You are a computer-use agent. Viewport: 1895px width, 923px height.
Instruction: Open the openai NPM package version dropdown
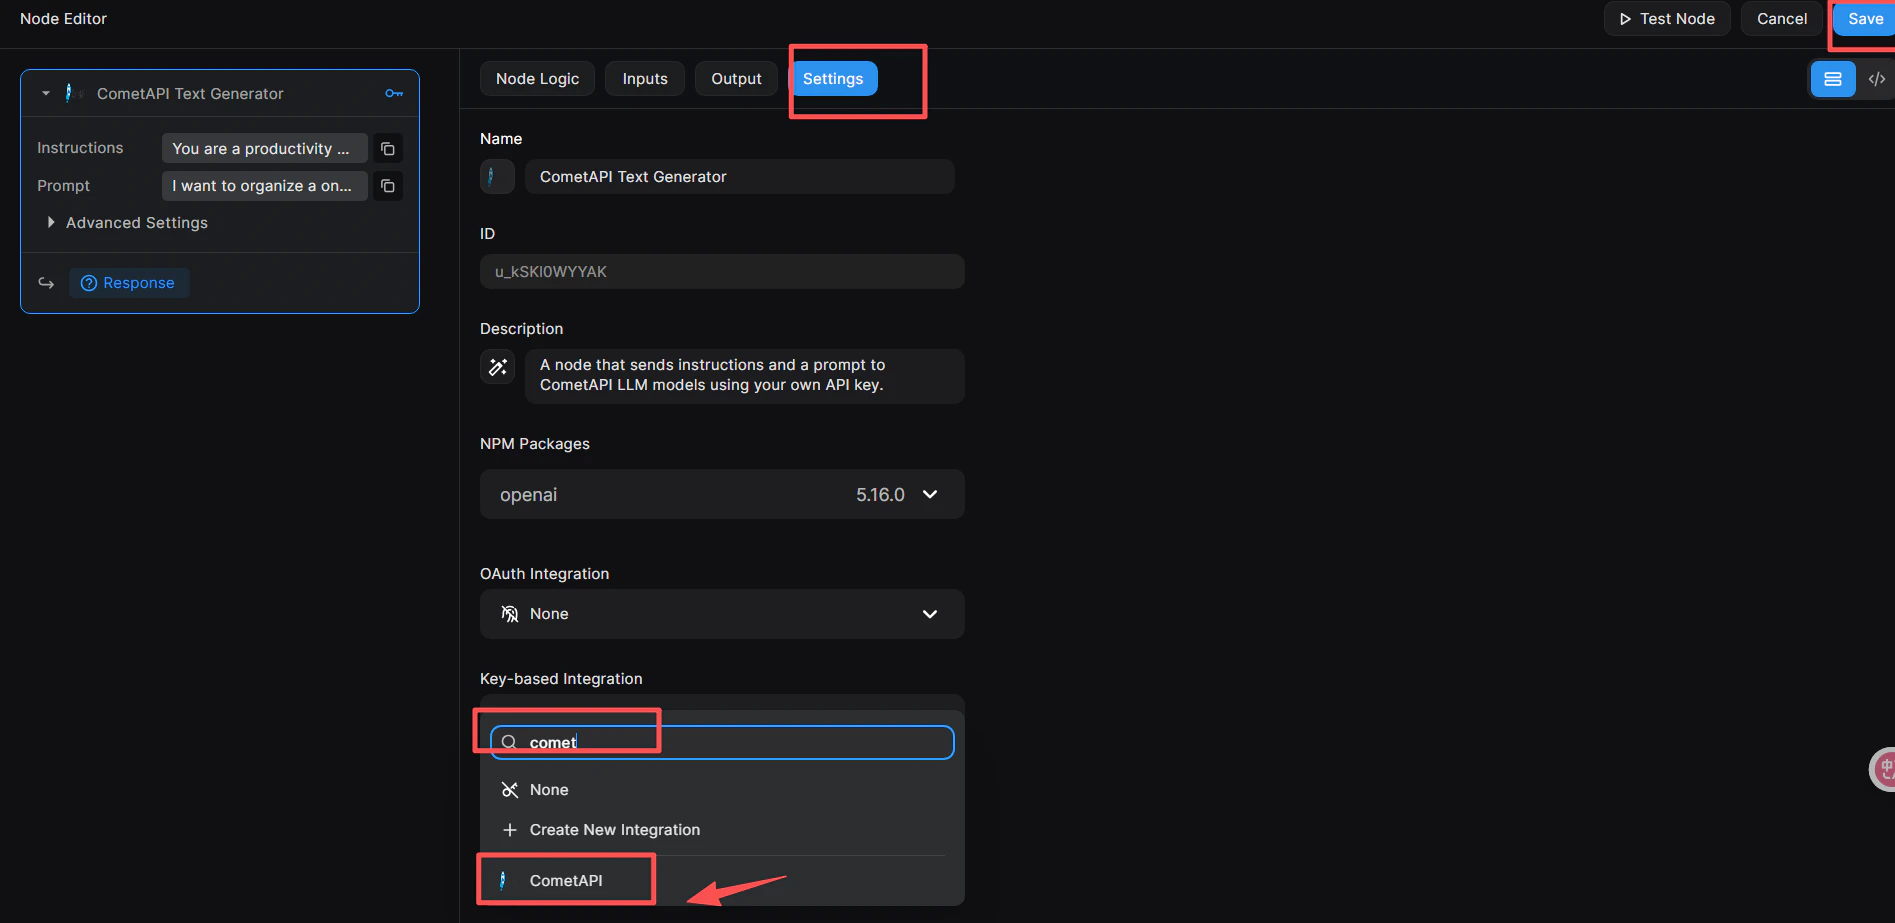(929, 494)
